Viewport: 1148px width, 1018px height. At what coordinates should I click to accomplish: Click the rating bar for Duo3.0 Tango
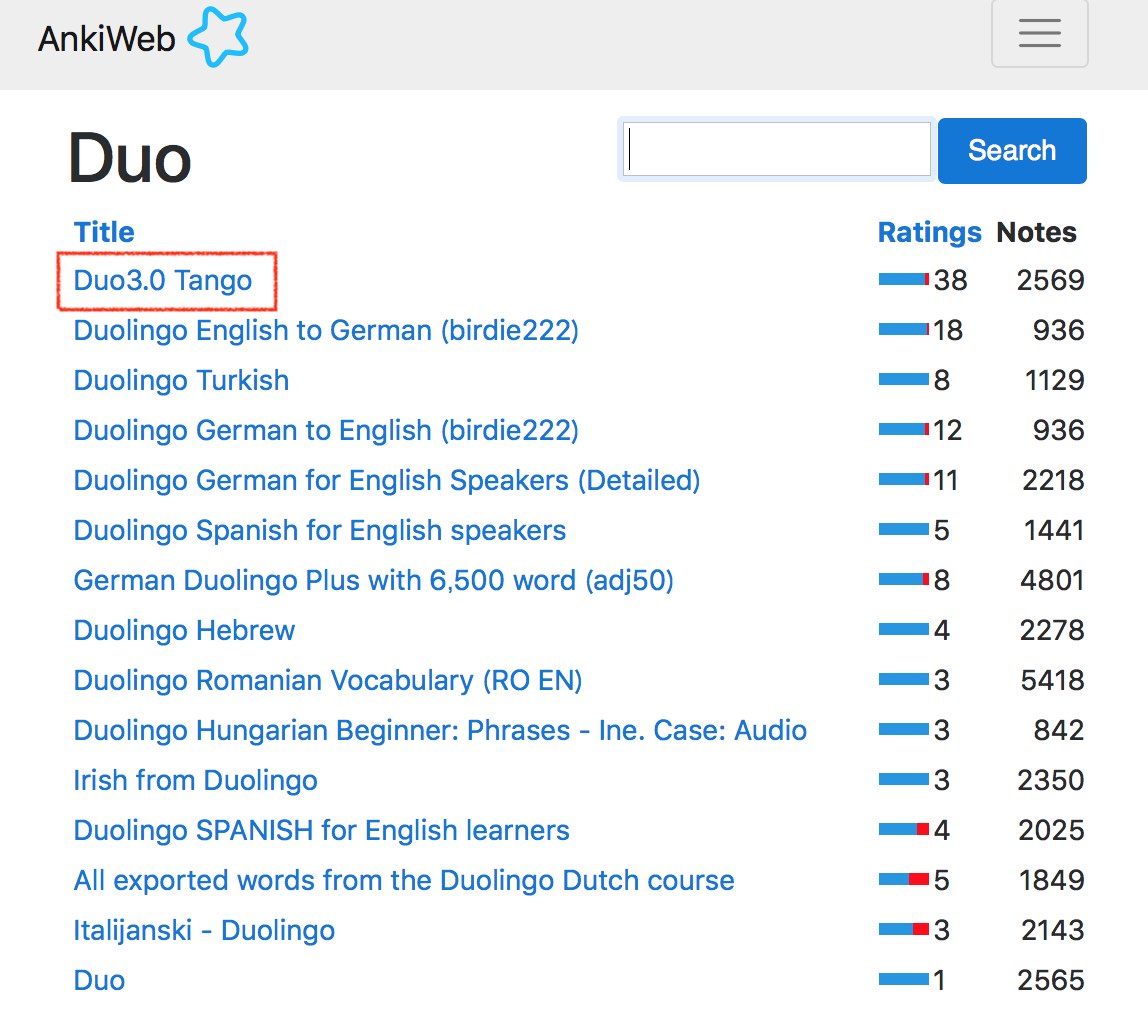903,279
